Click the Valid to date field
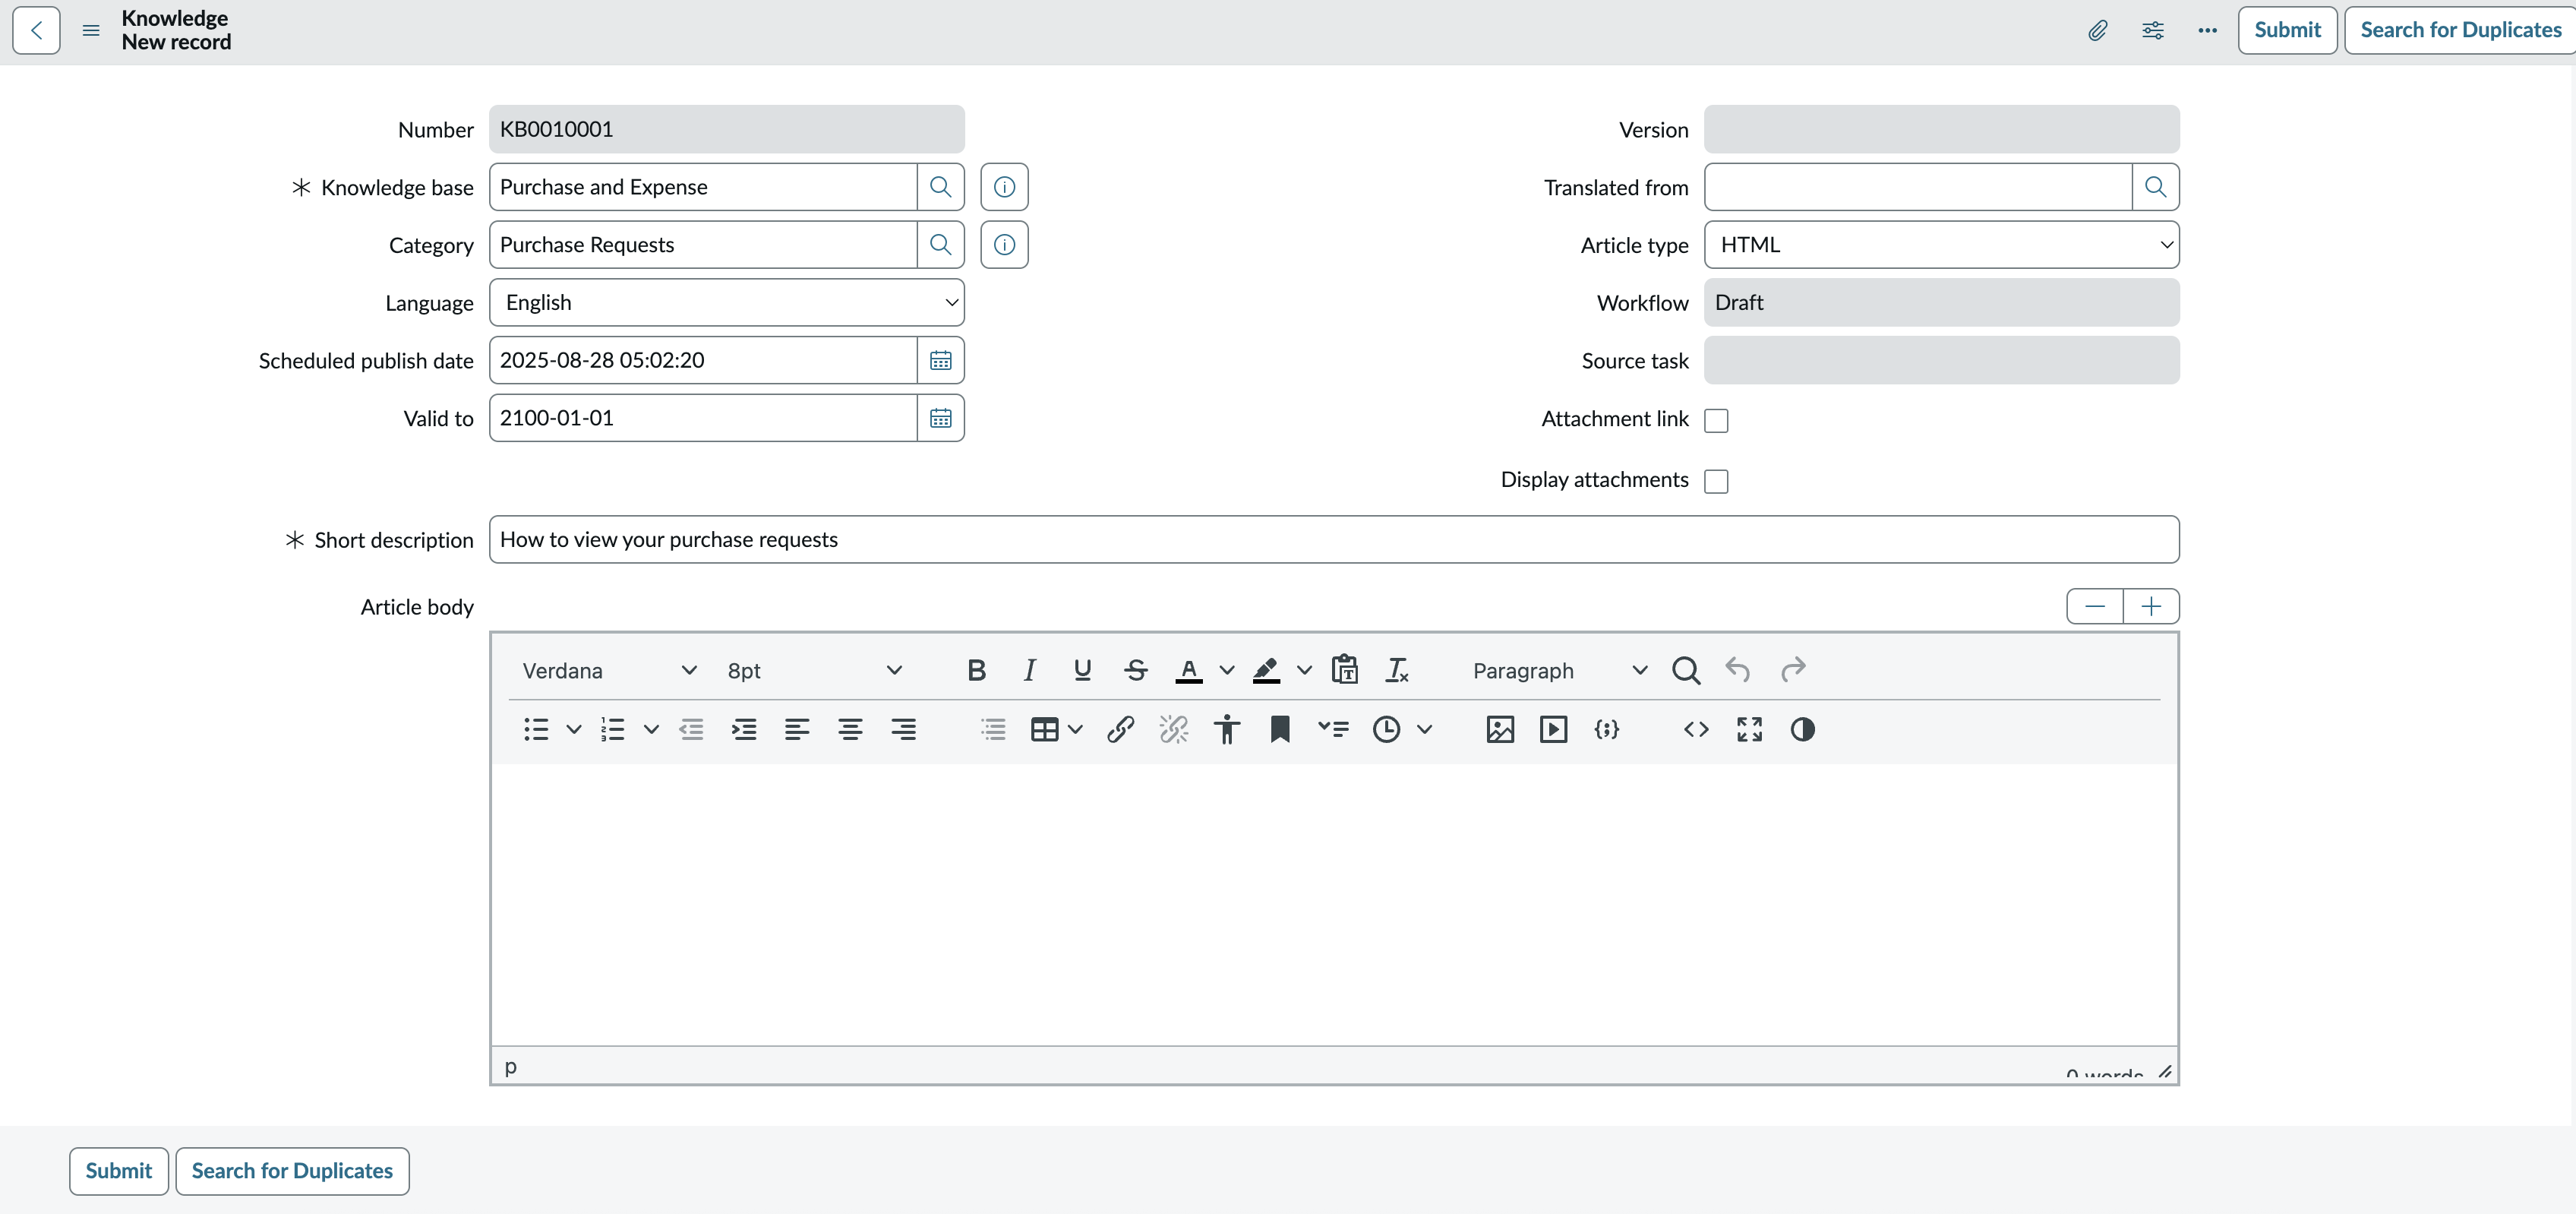This screenshot has height=1214, width=2576. [703, 418]
